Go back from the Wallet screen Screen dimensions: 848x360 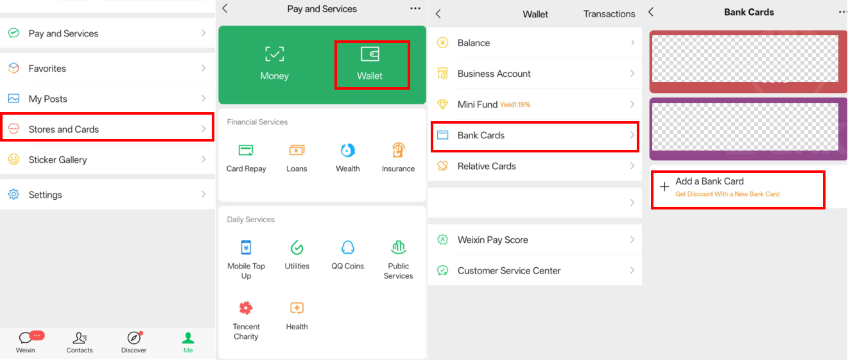(x=438, y=14)
